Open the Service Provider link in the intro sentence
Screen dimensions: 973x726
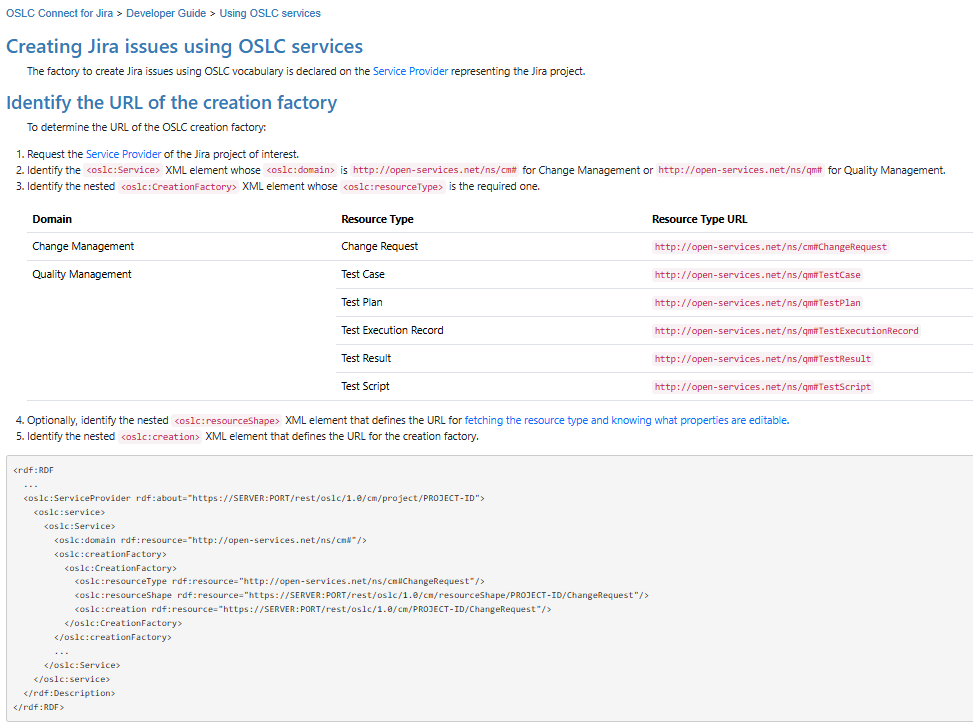pyautogui.click(x=410, y=72)
